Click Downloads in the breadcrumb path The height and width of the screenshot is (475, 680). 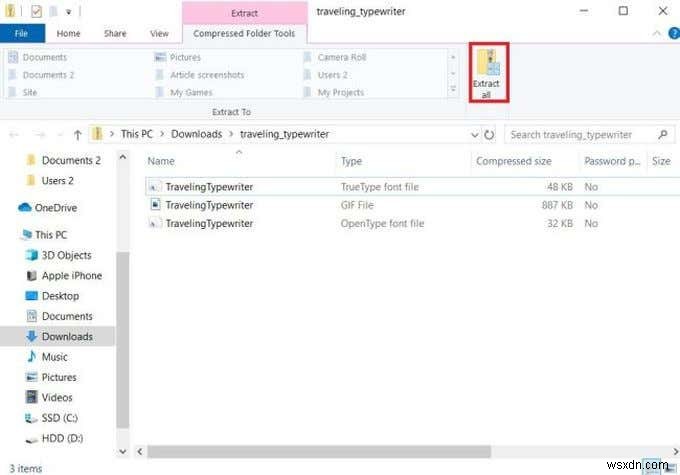click(x=196, y=134)
